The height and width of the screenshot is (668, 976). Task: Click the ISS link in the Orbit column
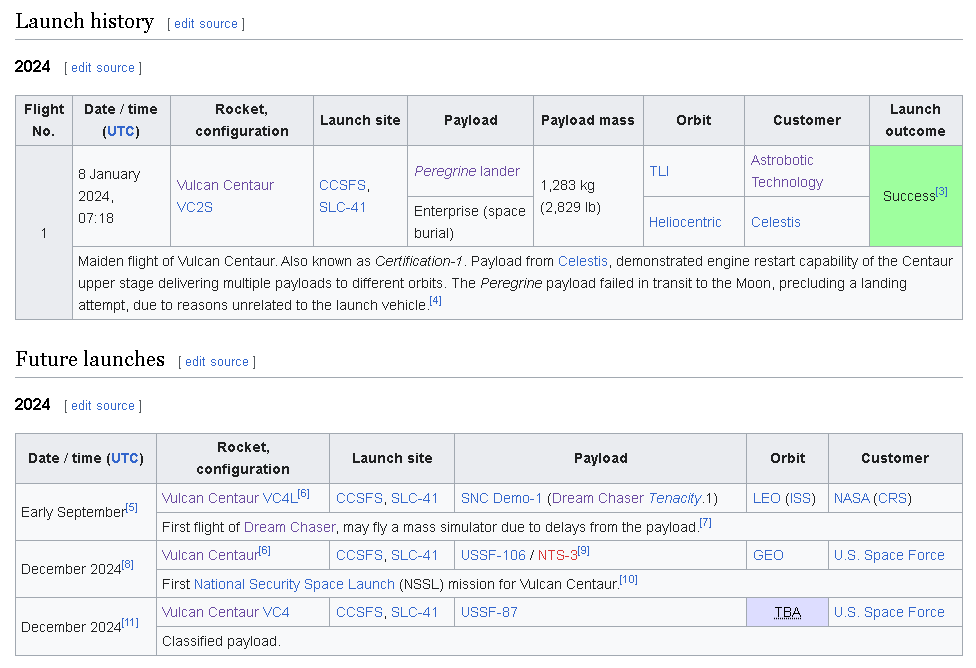pyautogui.click(x=800, y=499)
